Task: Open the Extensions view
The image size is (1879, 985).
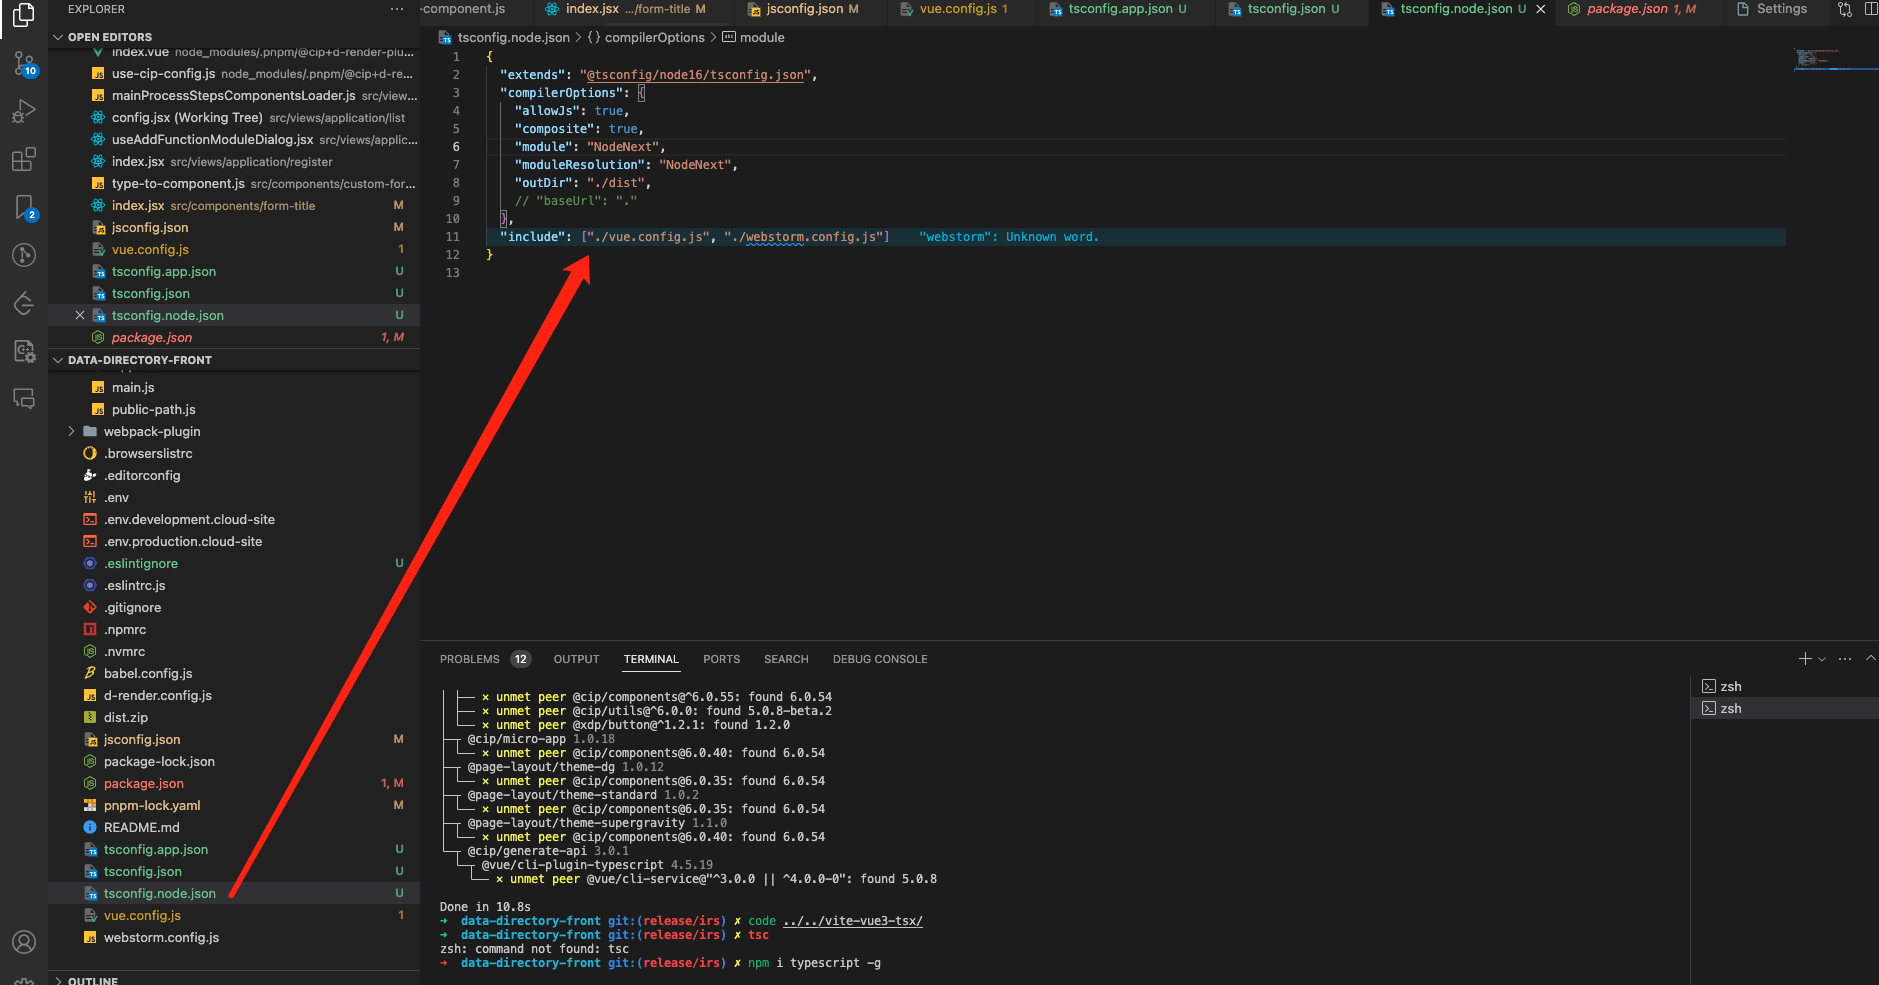Action: (23, 159)
